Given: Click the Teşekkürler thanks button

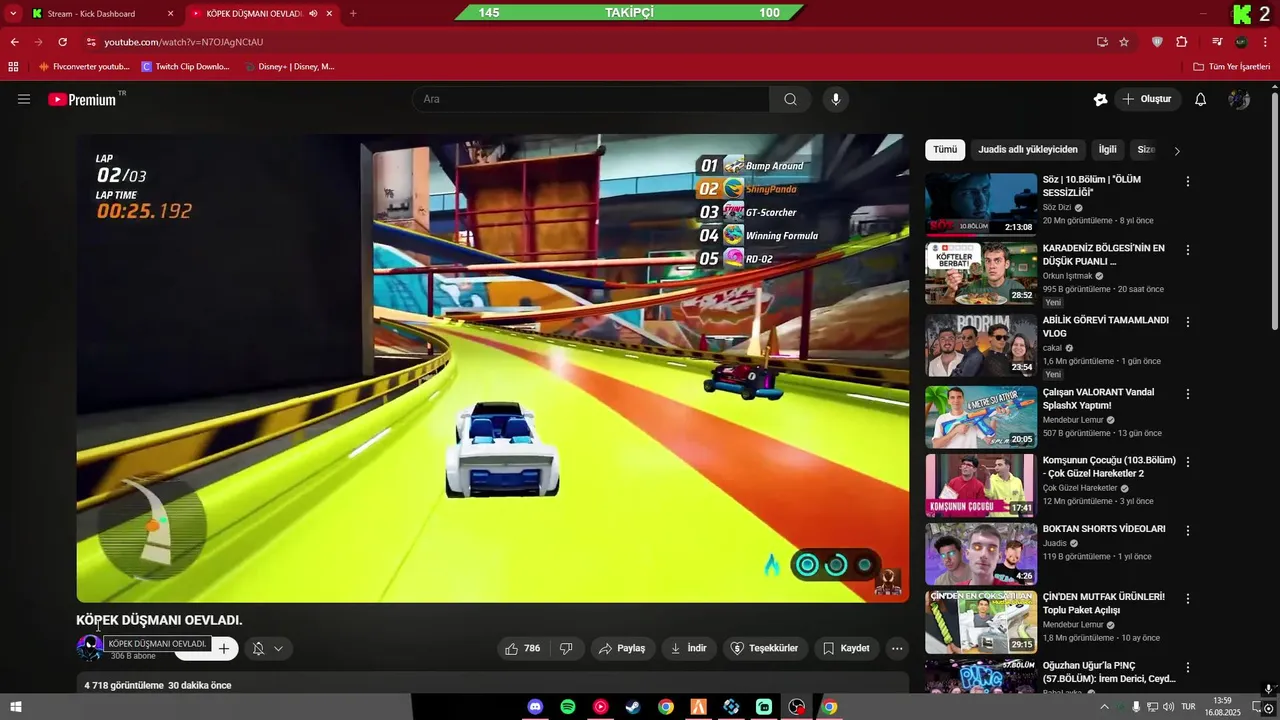Looking at the screenshot, I should (x=765, y=648).
